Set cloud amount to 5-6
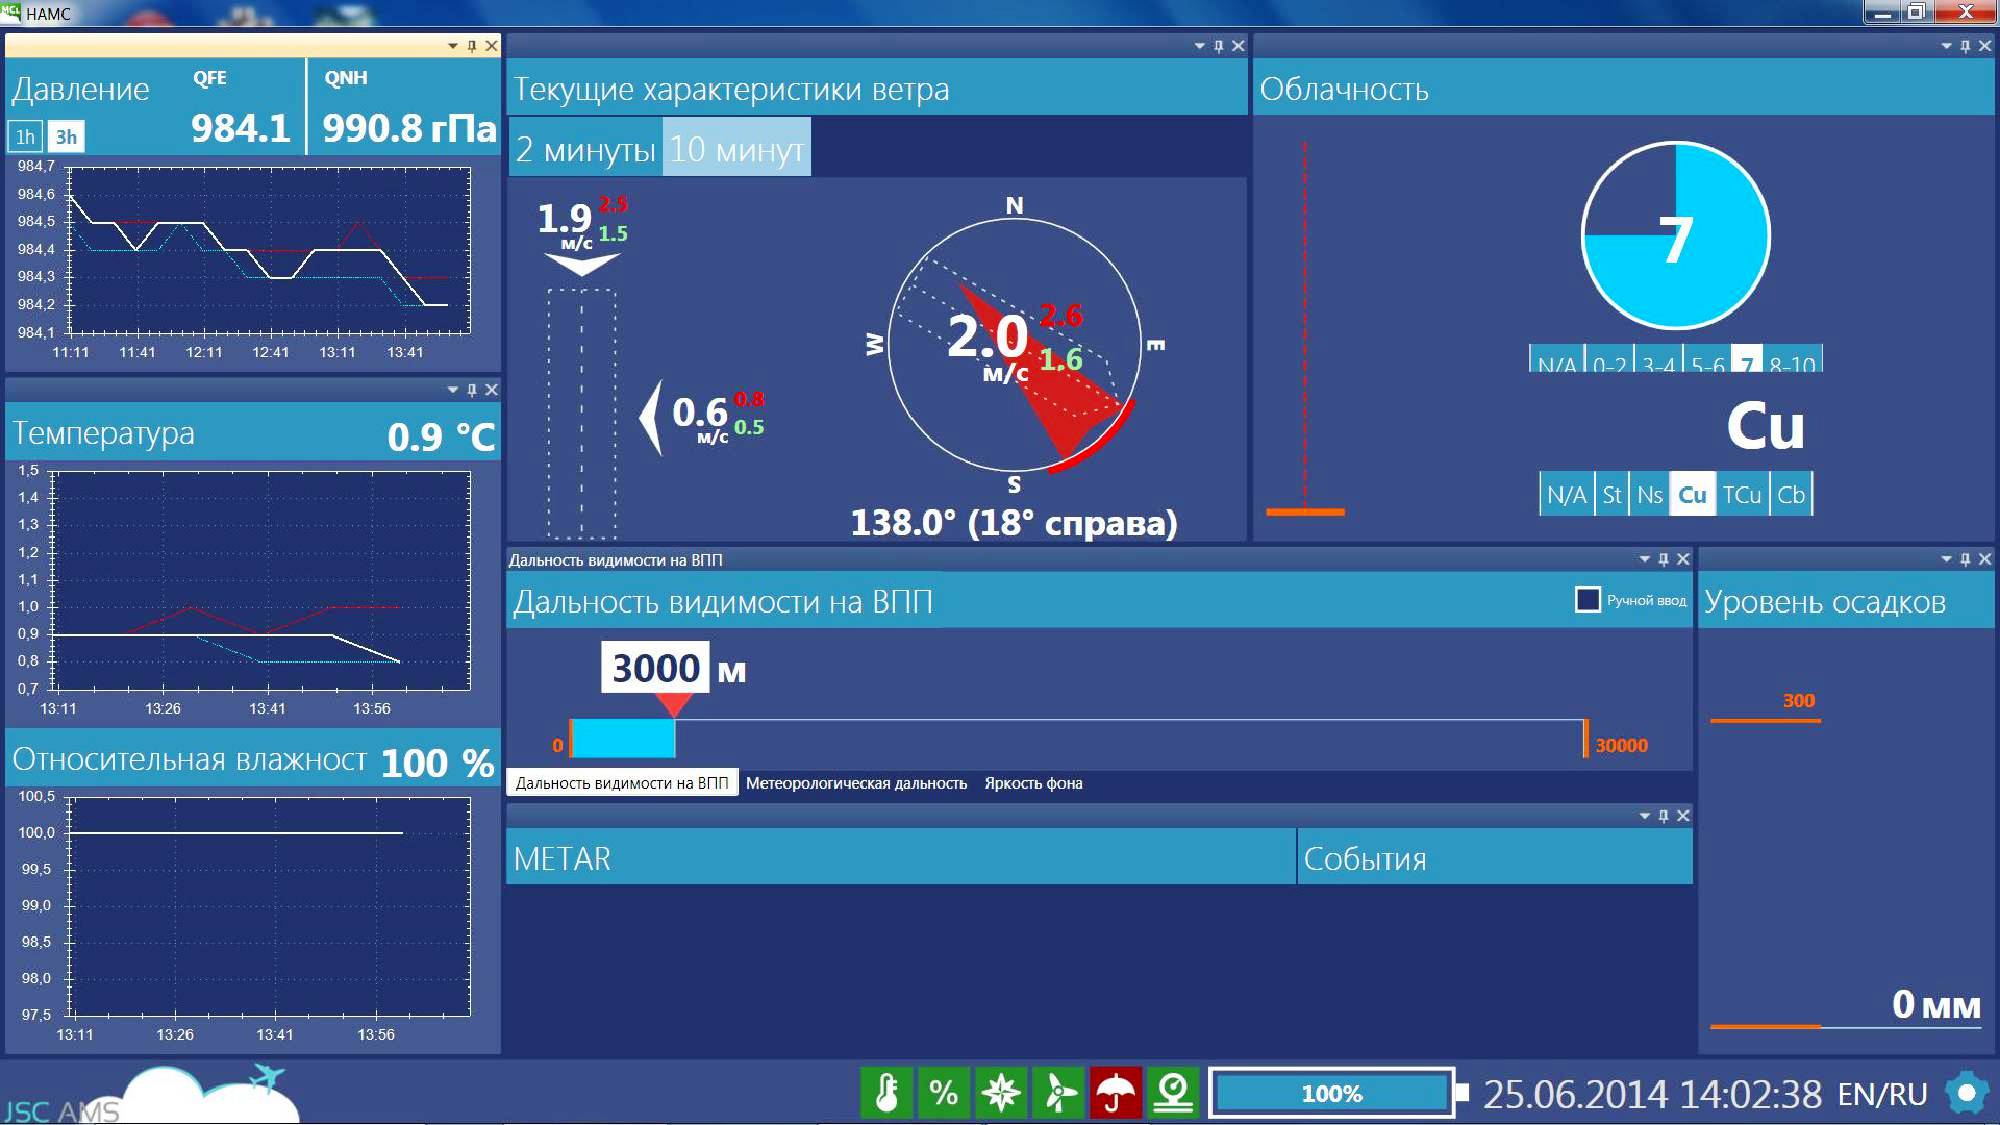The width and height of the screenshot is (2000, 1125). point(1707,360)
